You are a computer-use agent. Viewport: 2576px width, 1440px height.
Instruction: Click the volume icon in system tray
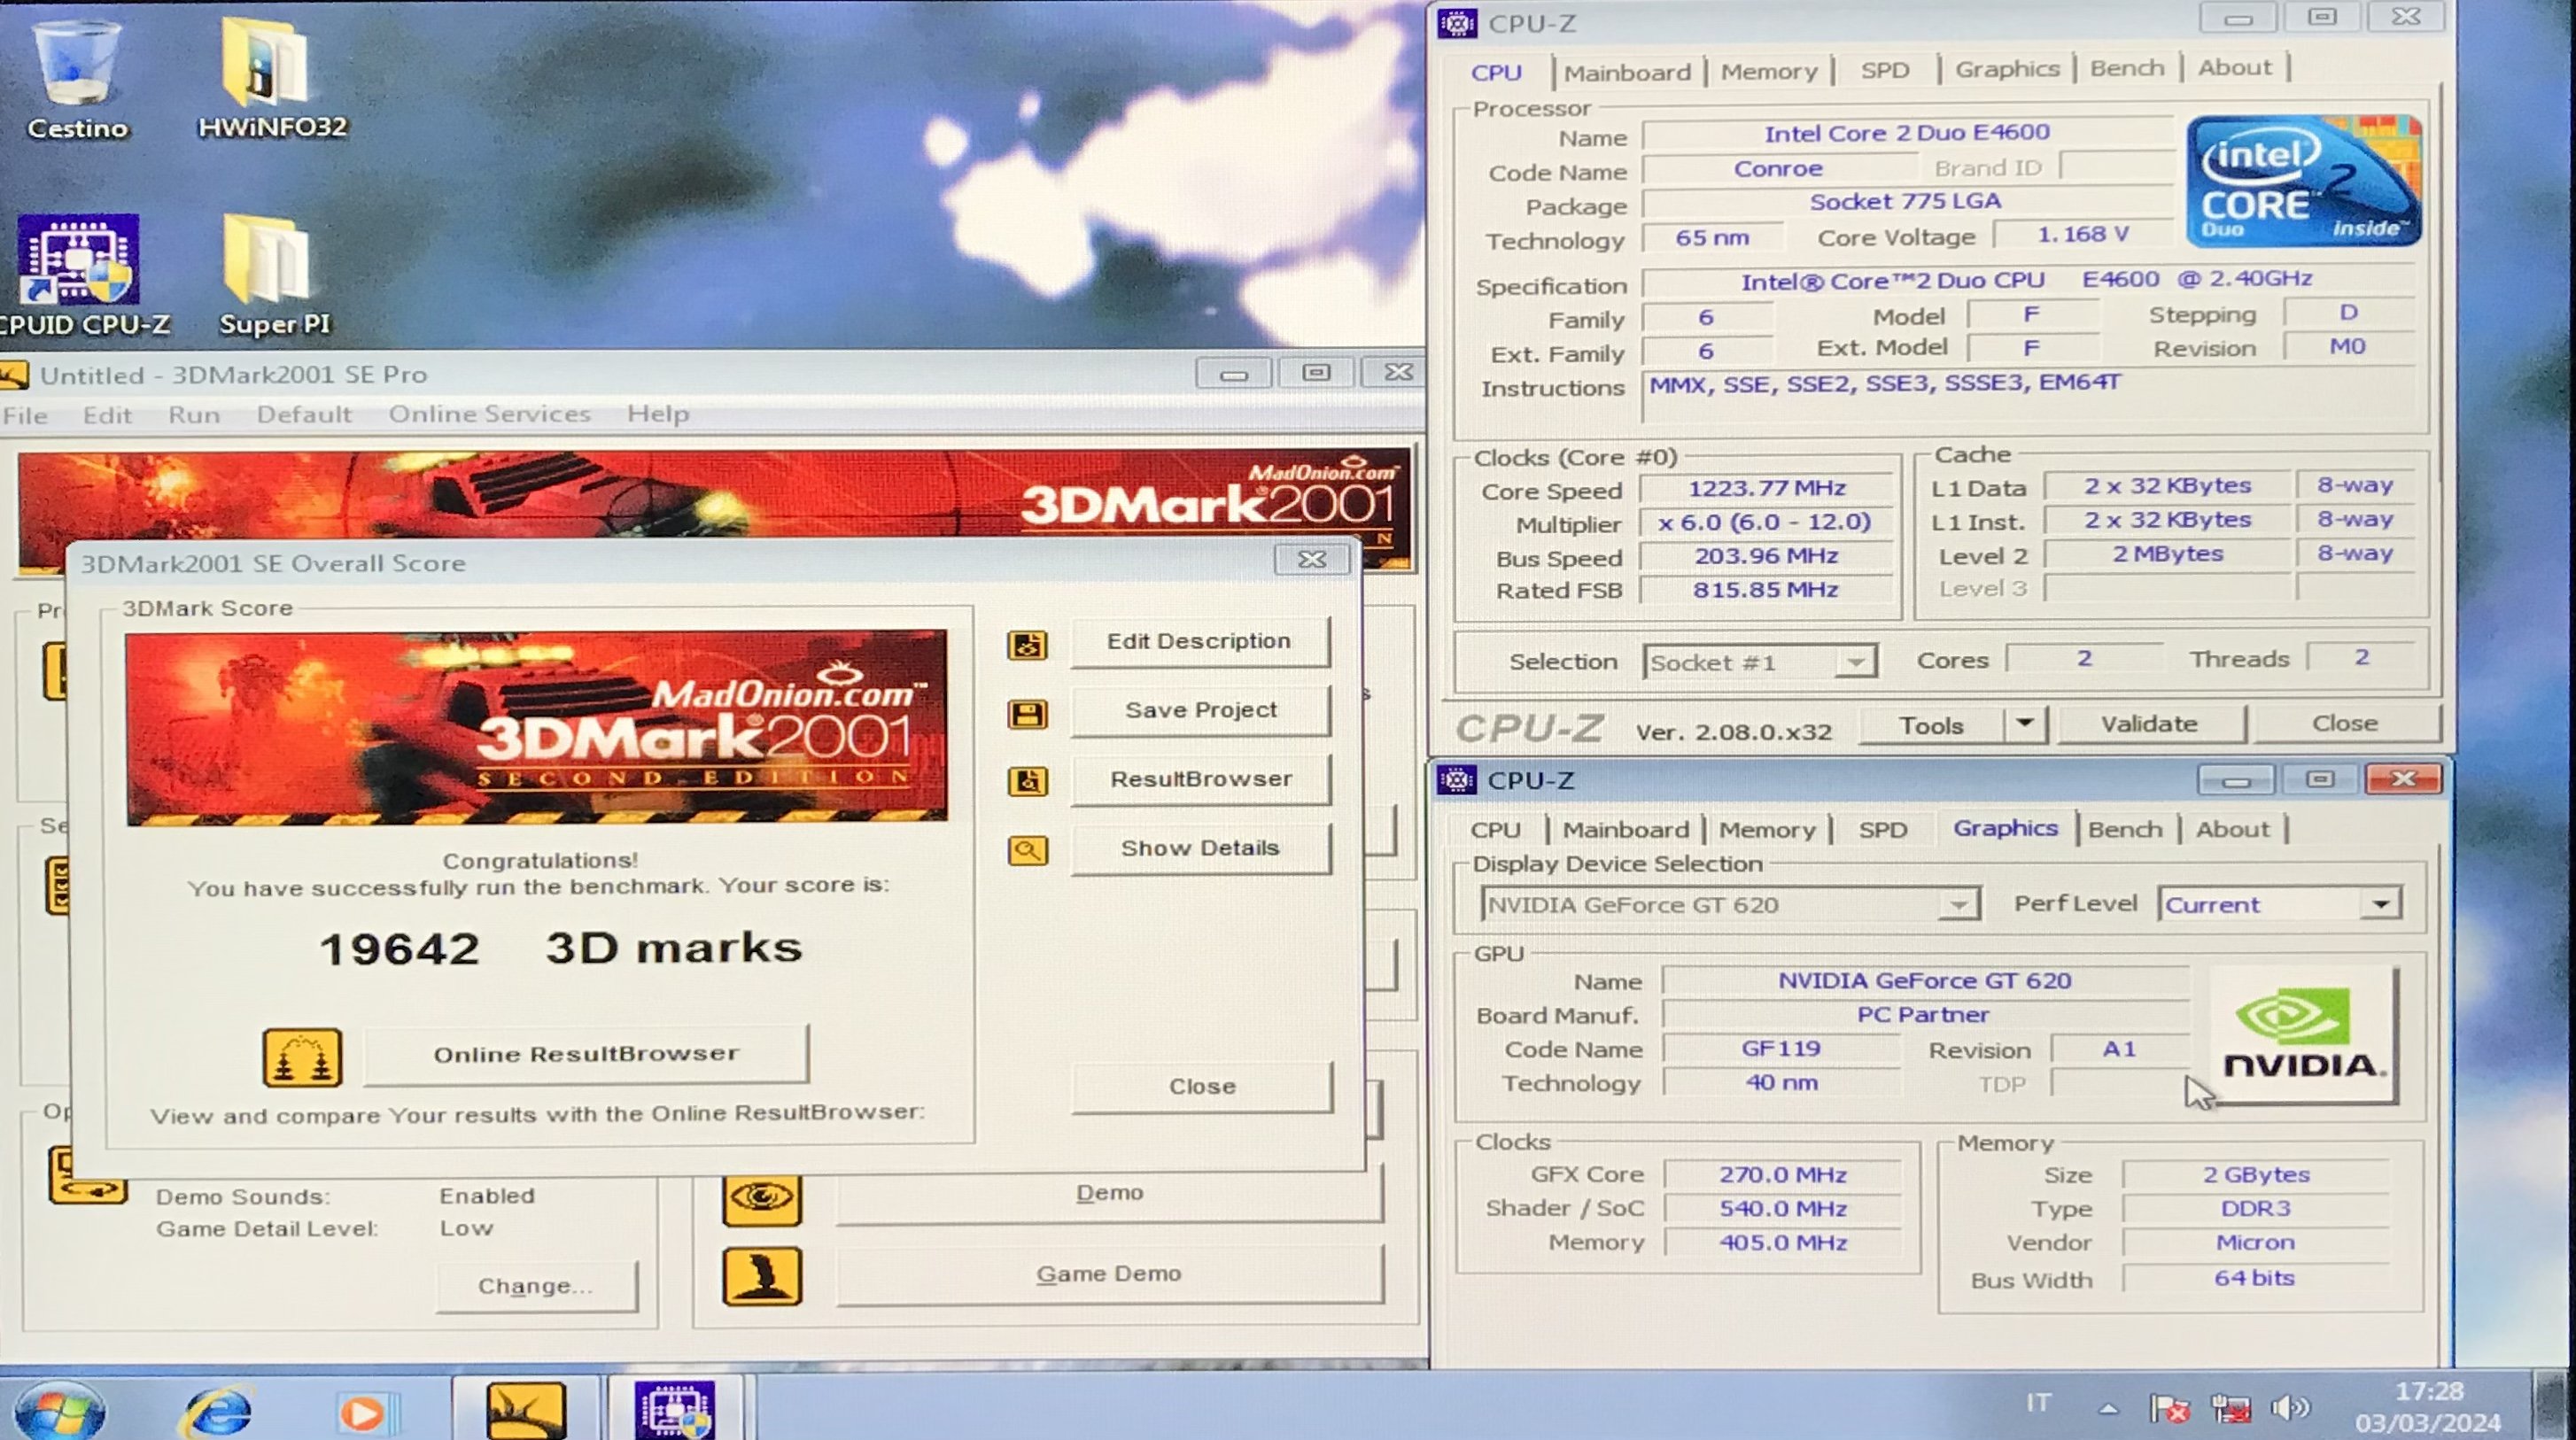(x=2290, y=1408)
